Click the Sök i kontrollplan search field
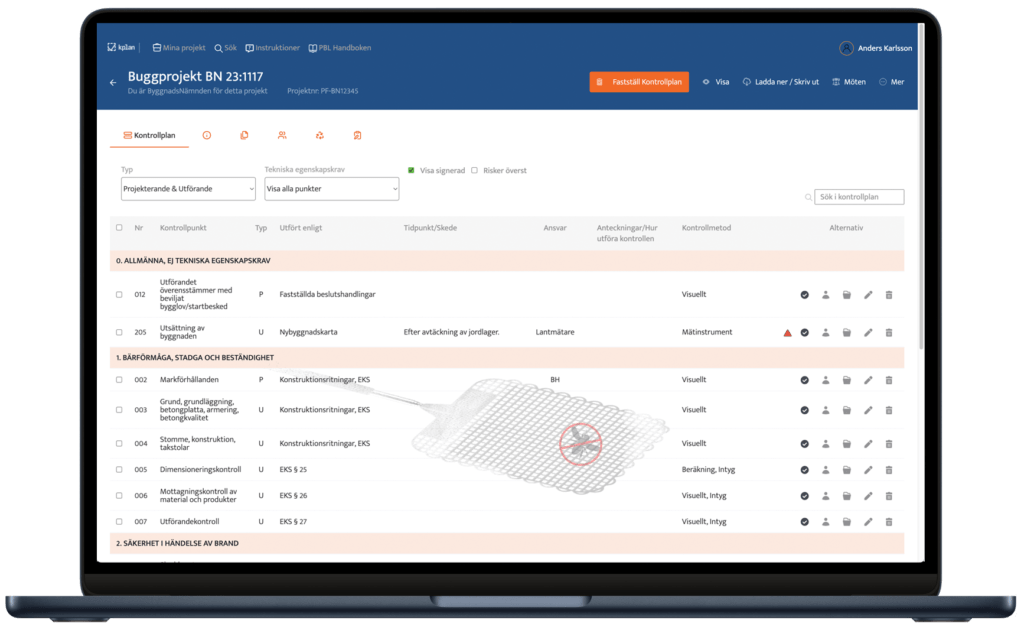The height and width of the screenshot is (630, 1024). click(x=858, y=197)
